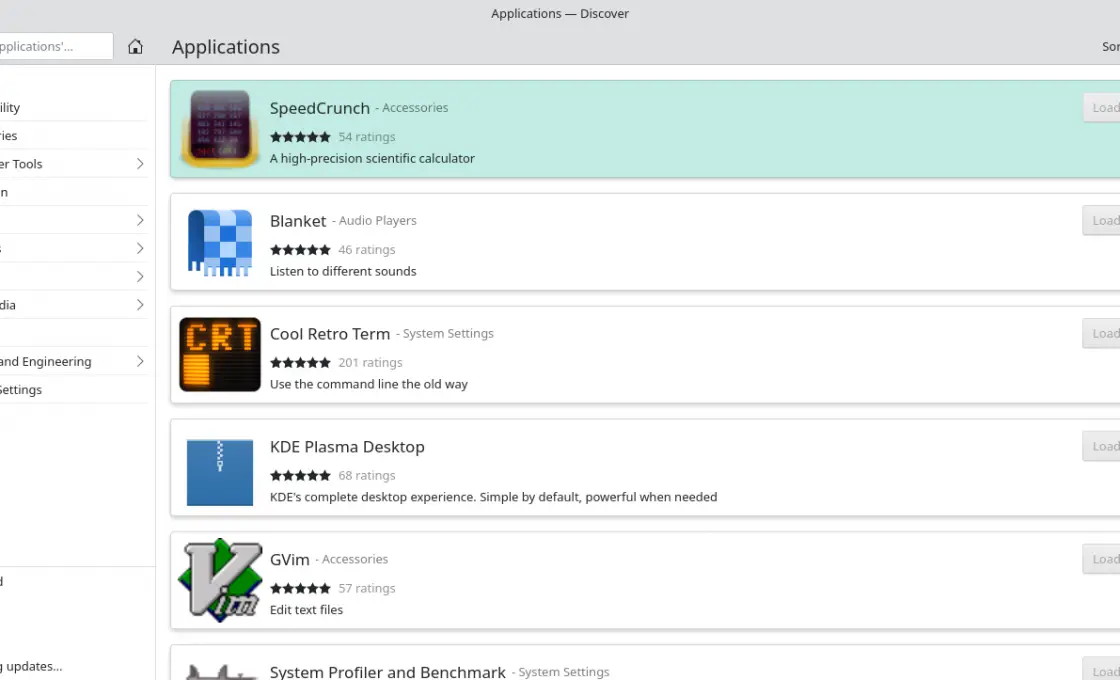This screenshot has width=1120, height=680.
Task: Open the Blanket app icon
Action: tap(220, 242)
